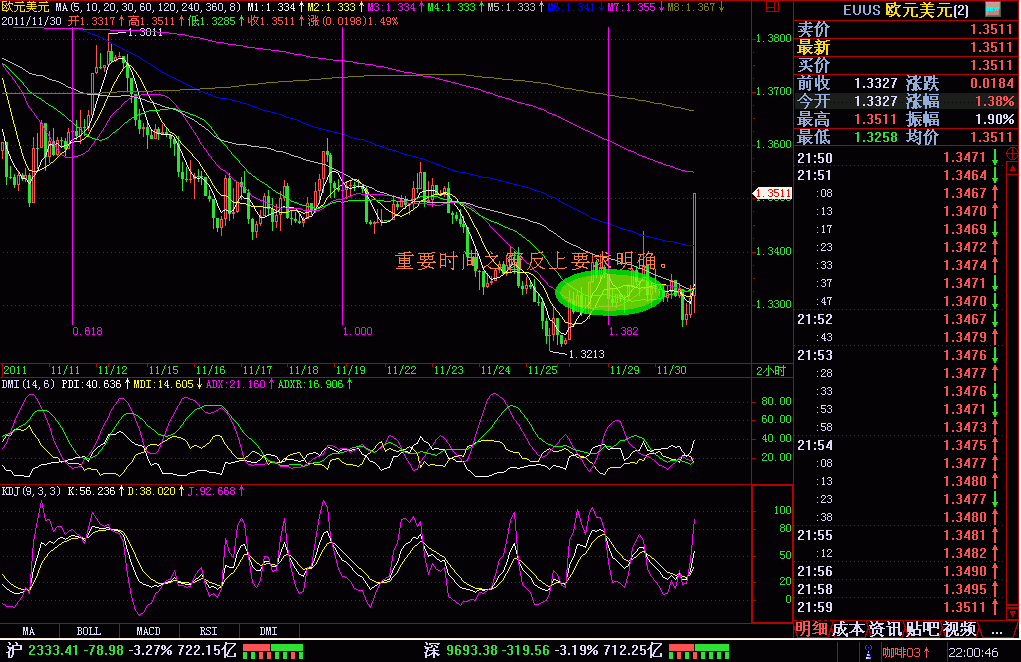The image size is (1021, 662).
Task: Click the 21:56 tick price 1.3490
Action: [x=964, y=572]
